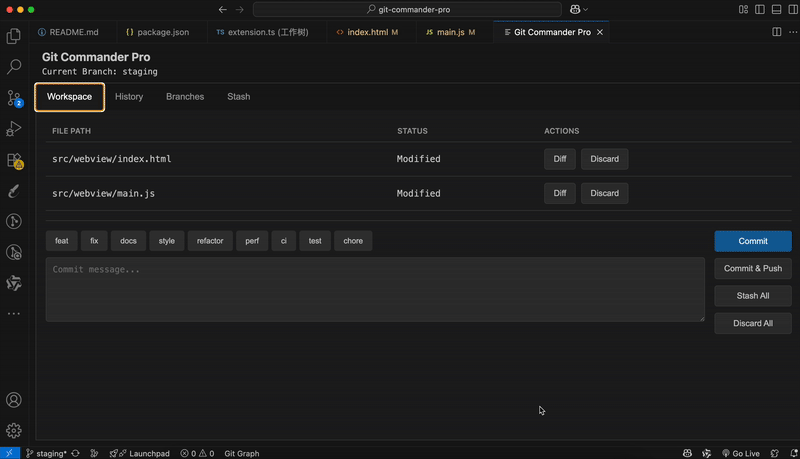800x459 pixels.
Task: Insert the test commit type
Action: 315,241
